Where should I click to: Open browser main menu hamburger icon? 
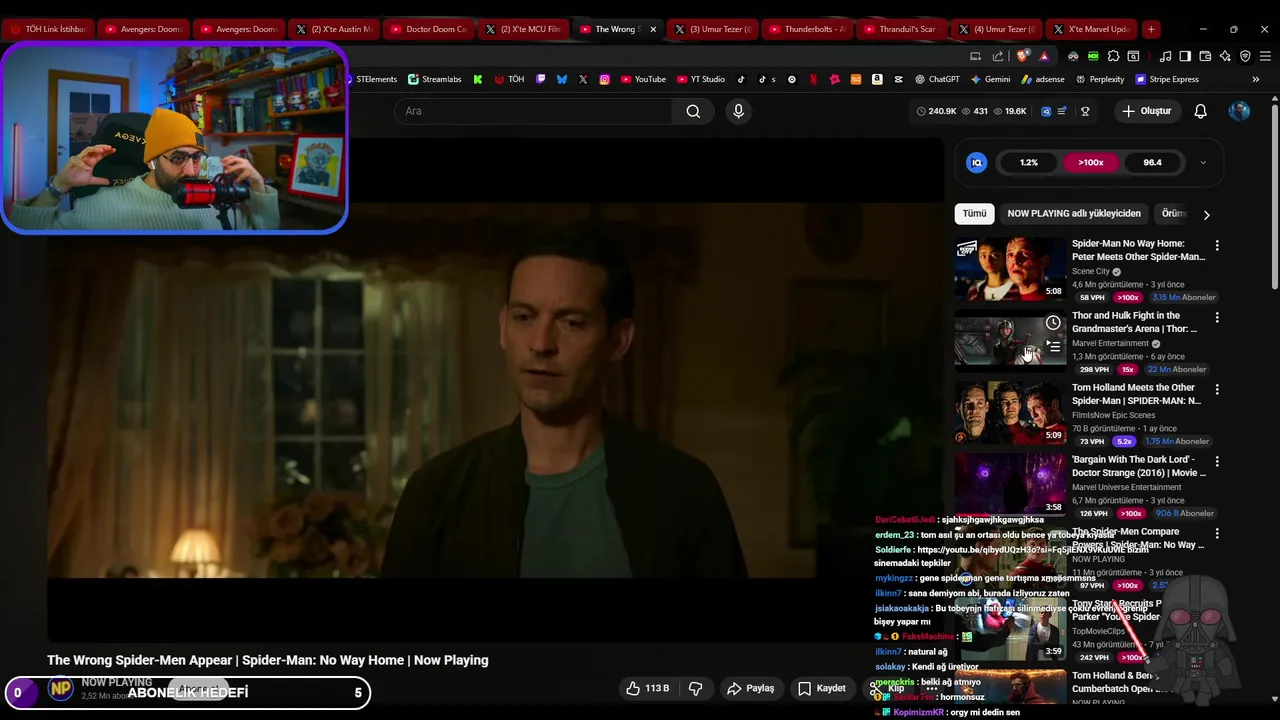(1264, 56)
